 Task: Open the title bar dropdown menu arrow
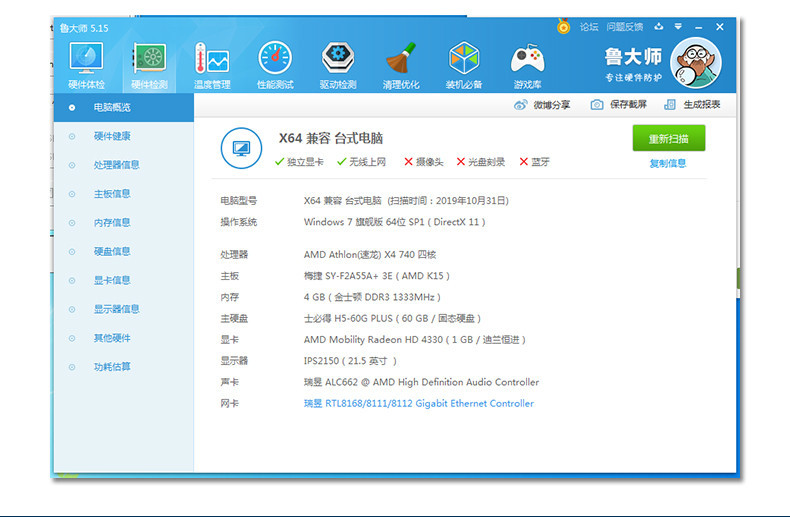coord(678,27)
